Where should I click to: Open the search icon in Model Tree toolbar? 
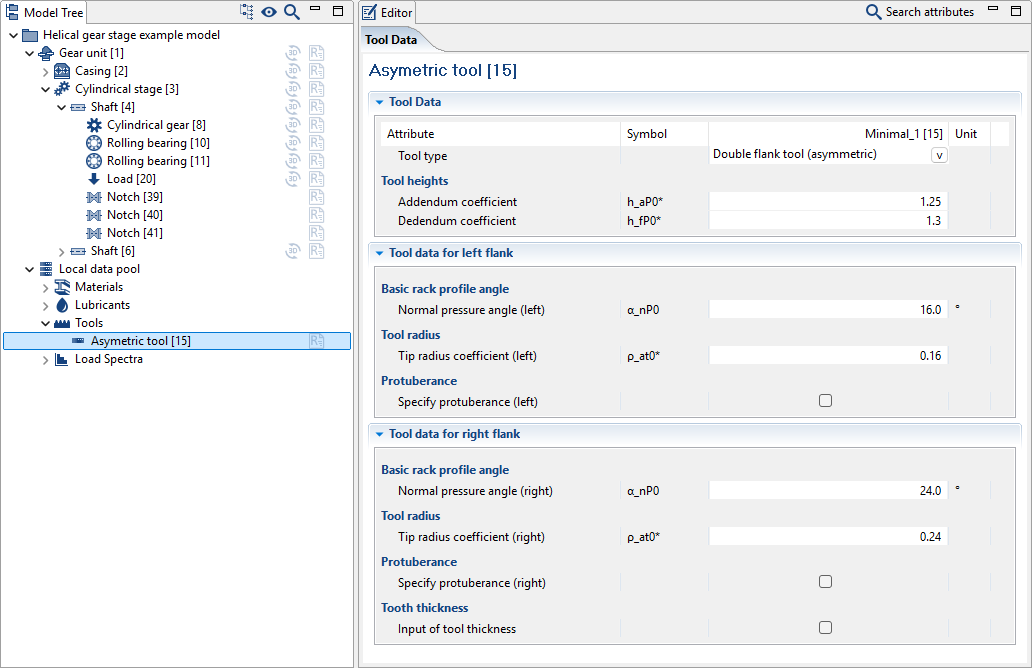click(x=290, y=12)
